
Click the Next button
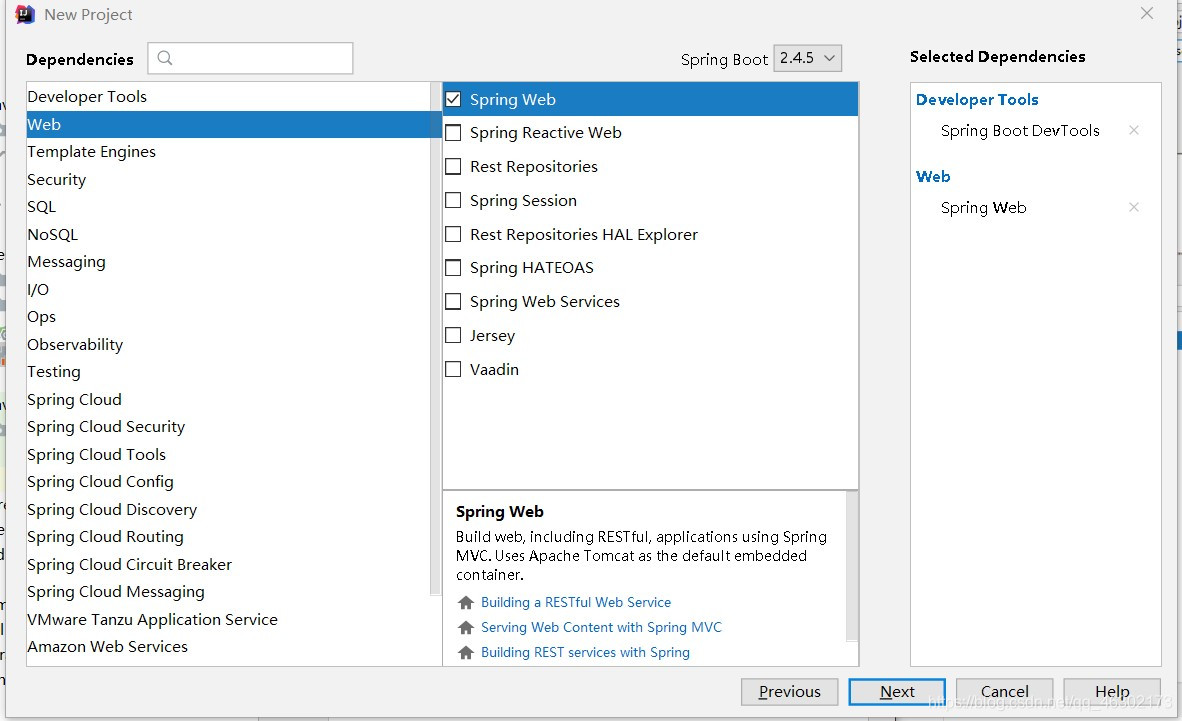(897, 692)
